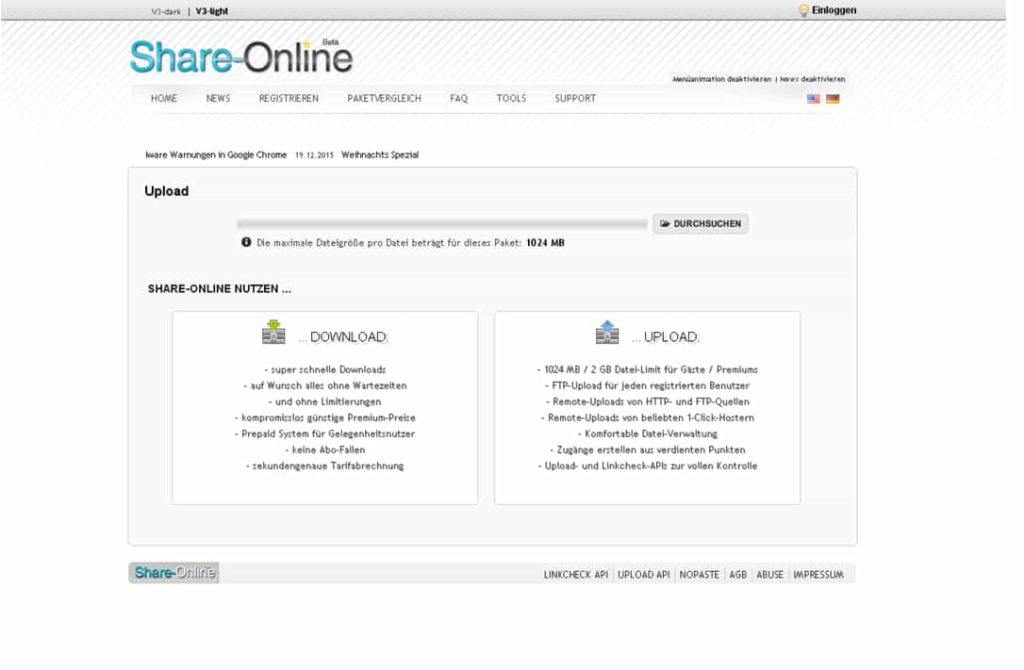Open the Upload API footer link
The height and width of the screenshot is (670, 1024).
[x=644, y=575]
